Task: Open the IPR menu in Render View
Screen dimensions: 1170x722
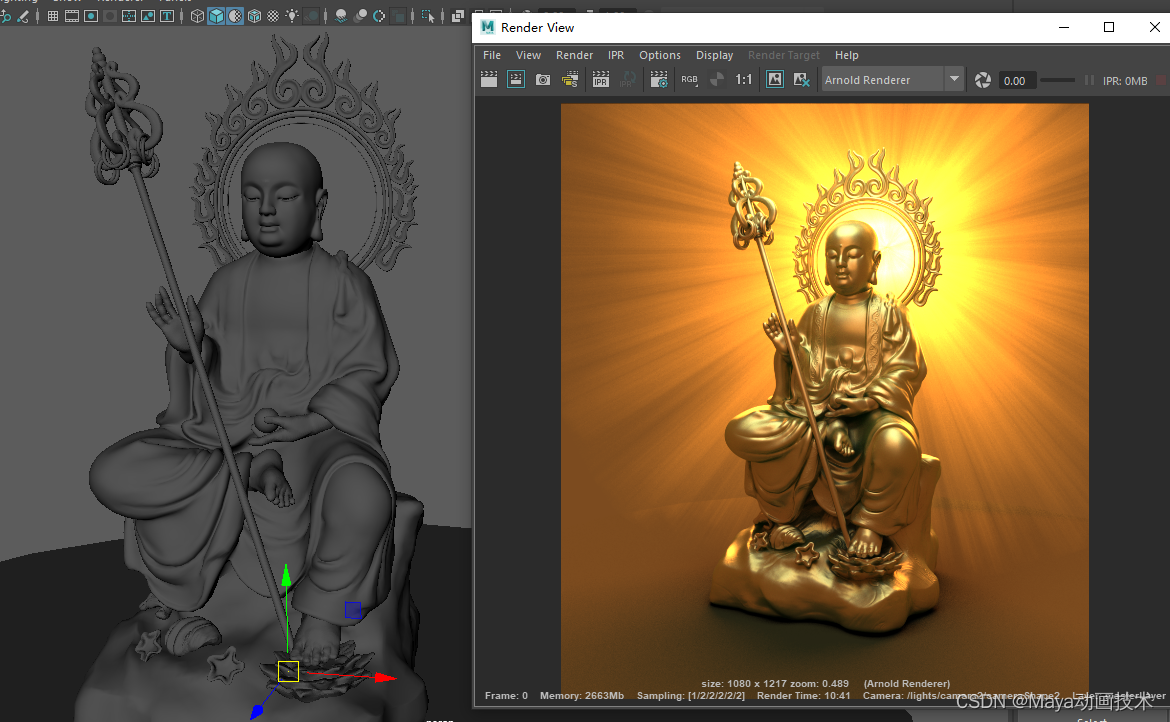Action: (616, 55)
